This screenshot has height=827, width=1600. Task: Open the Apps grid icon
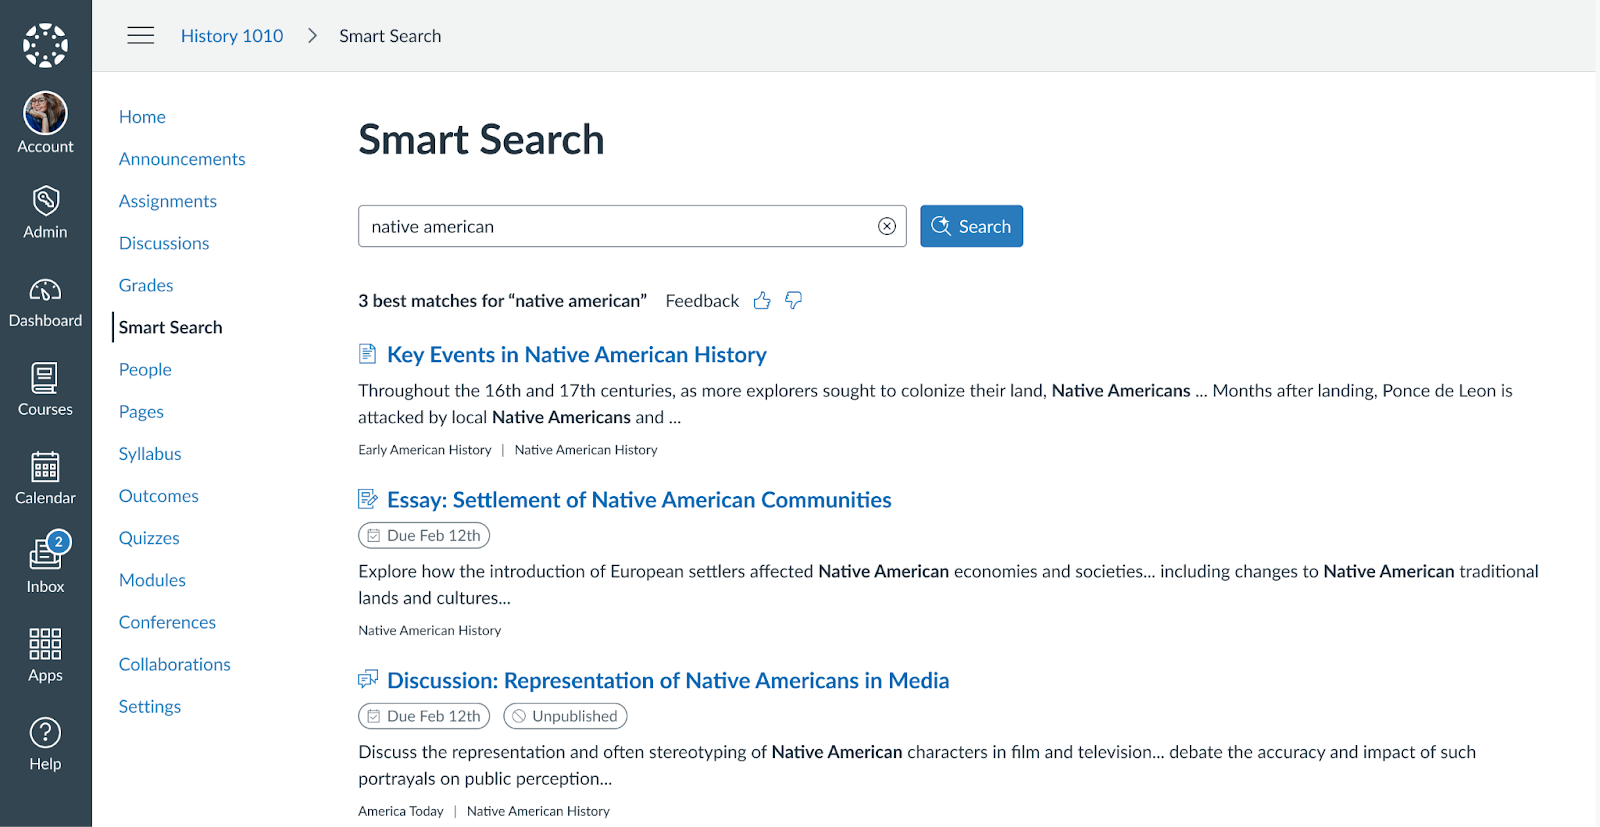[x=45, y=644]
